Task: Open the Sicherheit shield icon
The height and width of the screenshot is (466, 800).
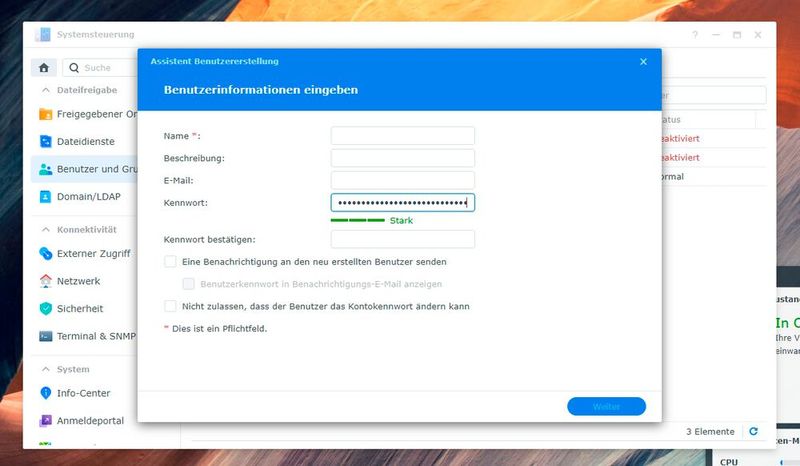Action: pyautogui.click(x=45, y=308)
